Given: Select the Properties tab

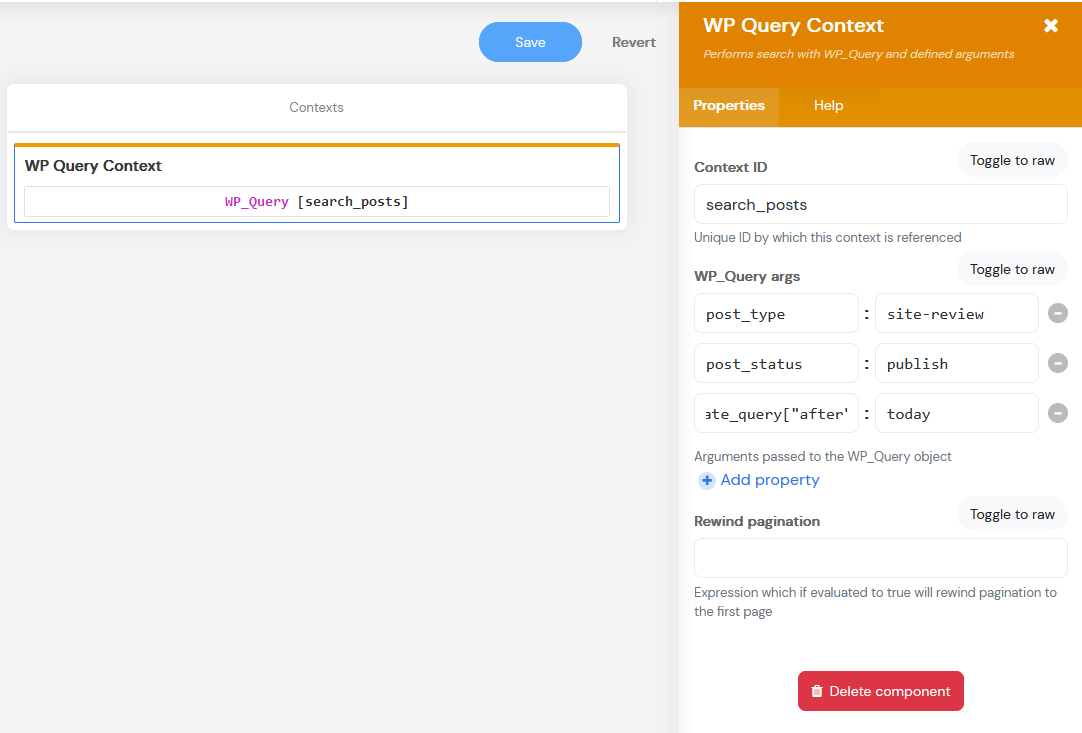Looking at the screenshot, I should [728, 106].
